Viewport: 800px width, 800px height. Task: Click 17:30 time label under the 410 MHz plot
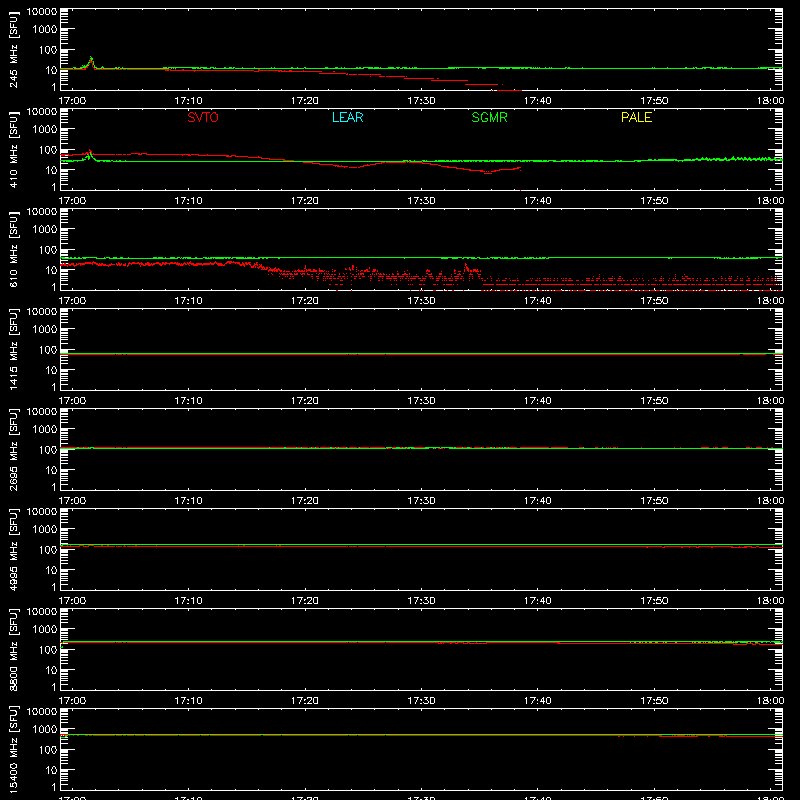421,201
